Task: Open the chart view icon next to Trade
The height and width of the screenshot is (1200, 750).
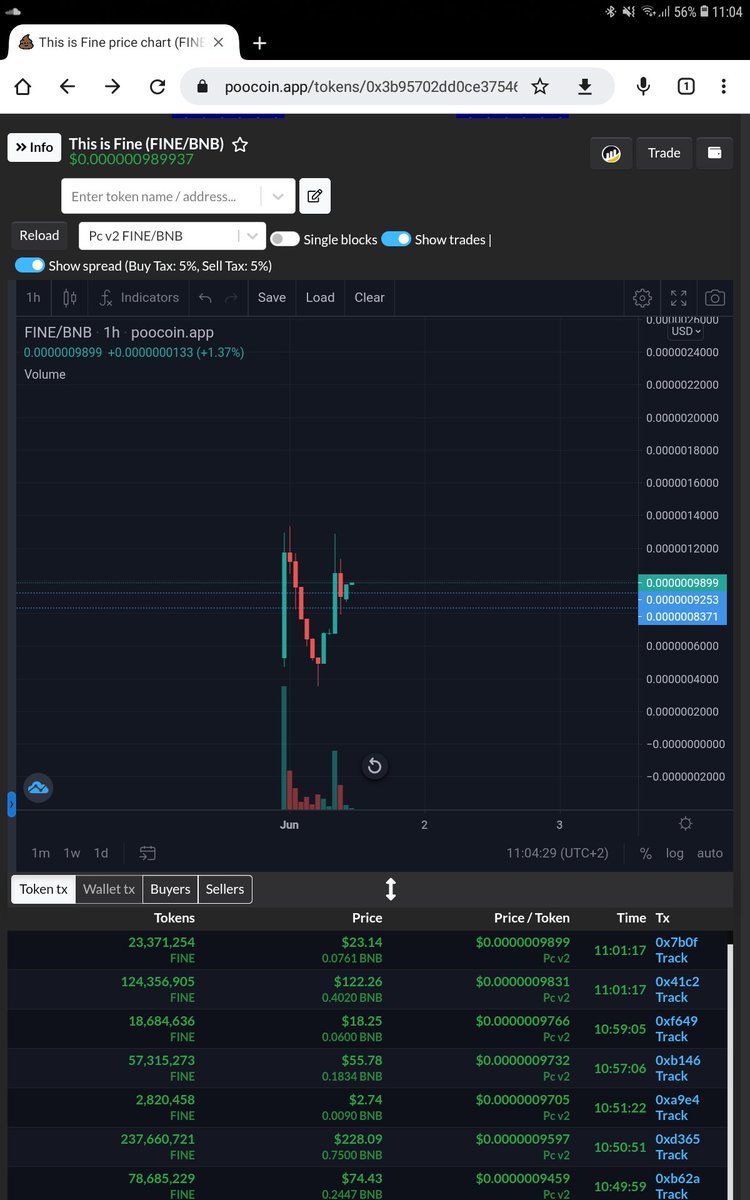Action: coord(609,153)
